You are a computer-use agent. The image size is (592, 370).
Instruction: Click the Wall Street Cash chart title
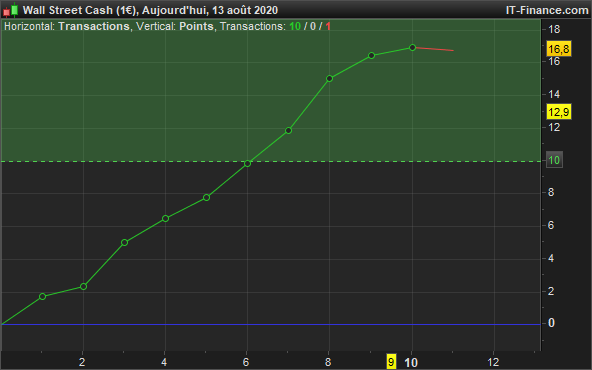pyautogui.click(x=150, y=10)
